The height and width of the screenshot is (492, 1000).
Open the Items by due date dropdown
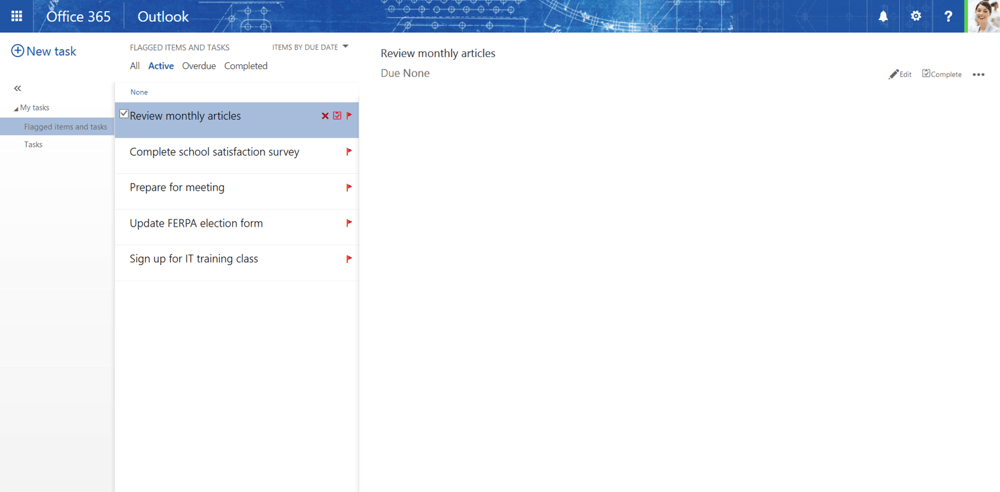(310, 47)
